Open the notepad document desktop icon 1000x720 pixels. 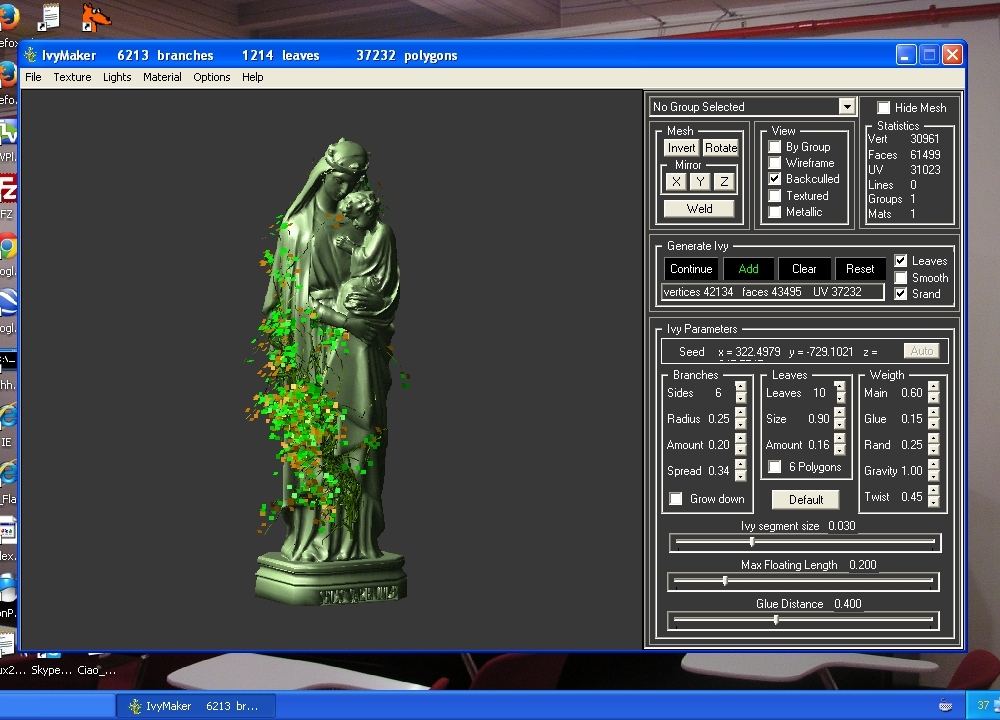(x=48, y=17)
